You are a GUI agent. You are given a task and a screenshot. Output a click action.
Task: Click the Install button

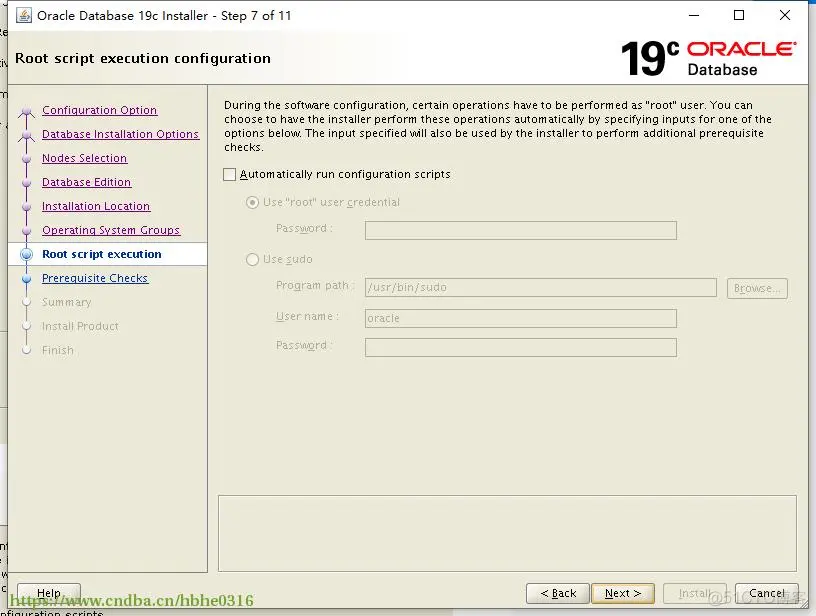694,593
